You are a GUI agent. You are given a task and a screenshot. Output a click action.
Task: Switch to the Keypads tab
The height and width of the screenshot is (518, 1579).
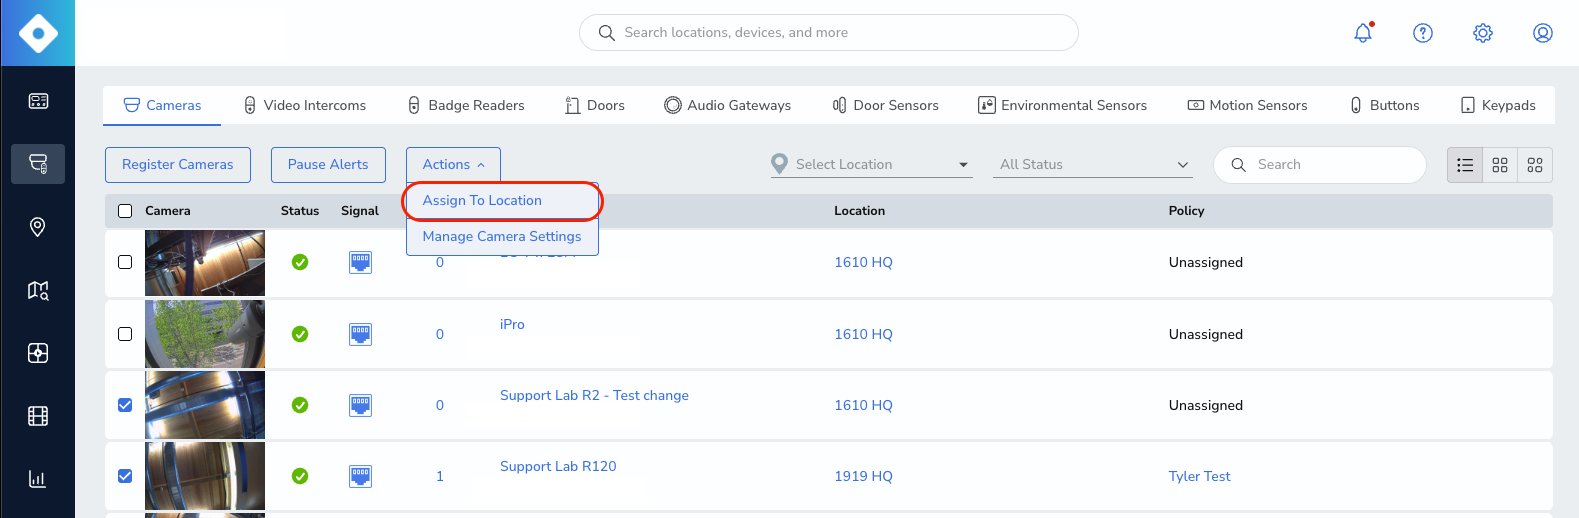(1498, 105)
